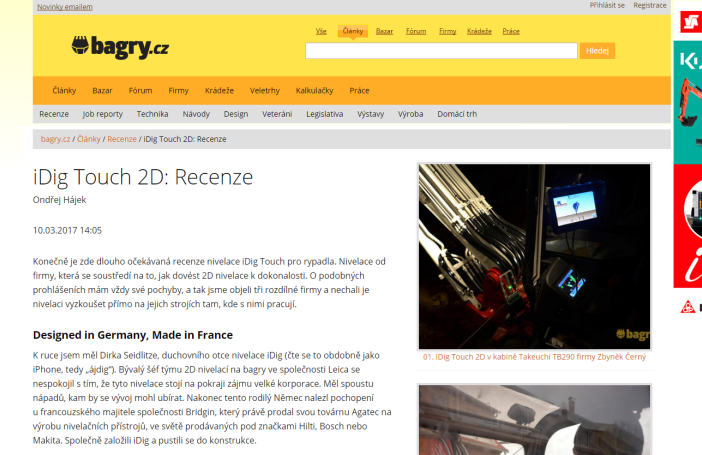Open Job reporty submenu item
Image resolution: width=702 pixels, height=455 pixels.
[x=103, y=114]
